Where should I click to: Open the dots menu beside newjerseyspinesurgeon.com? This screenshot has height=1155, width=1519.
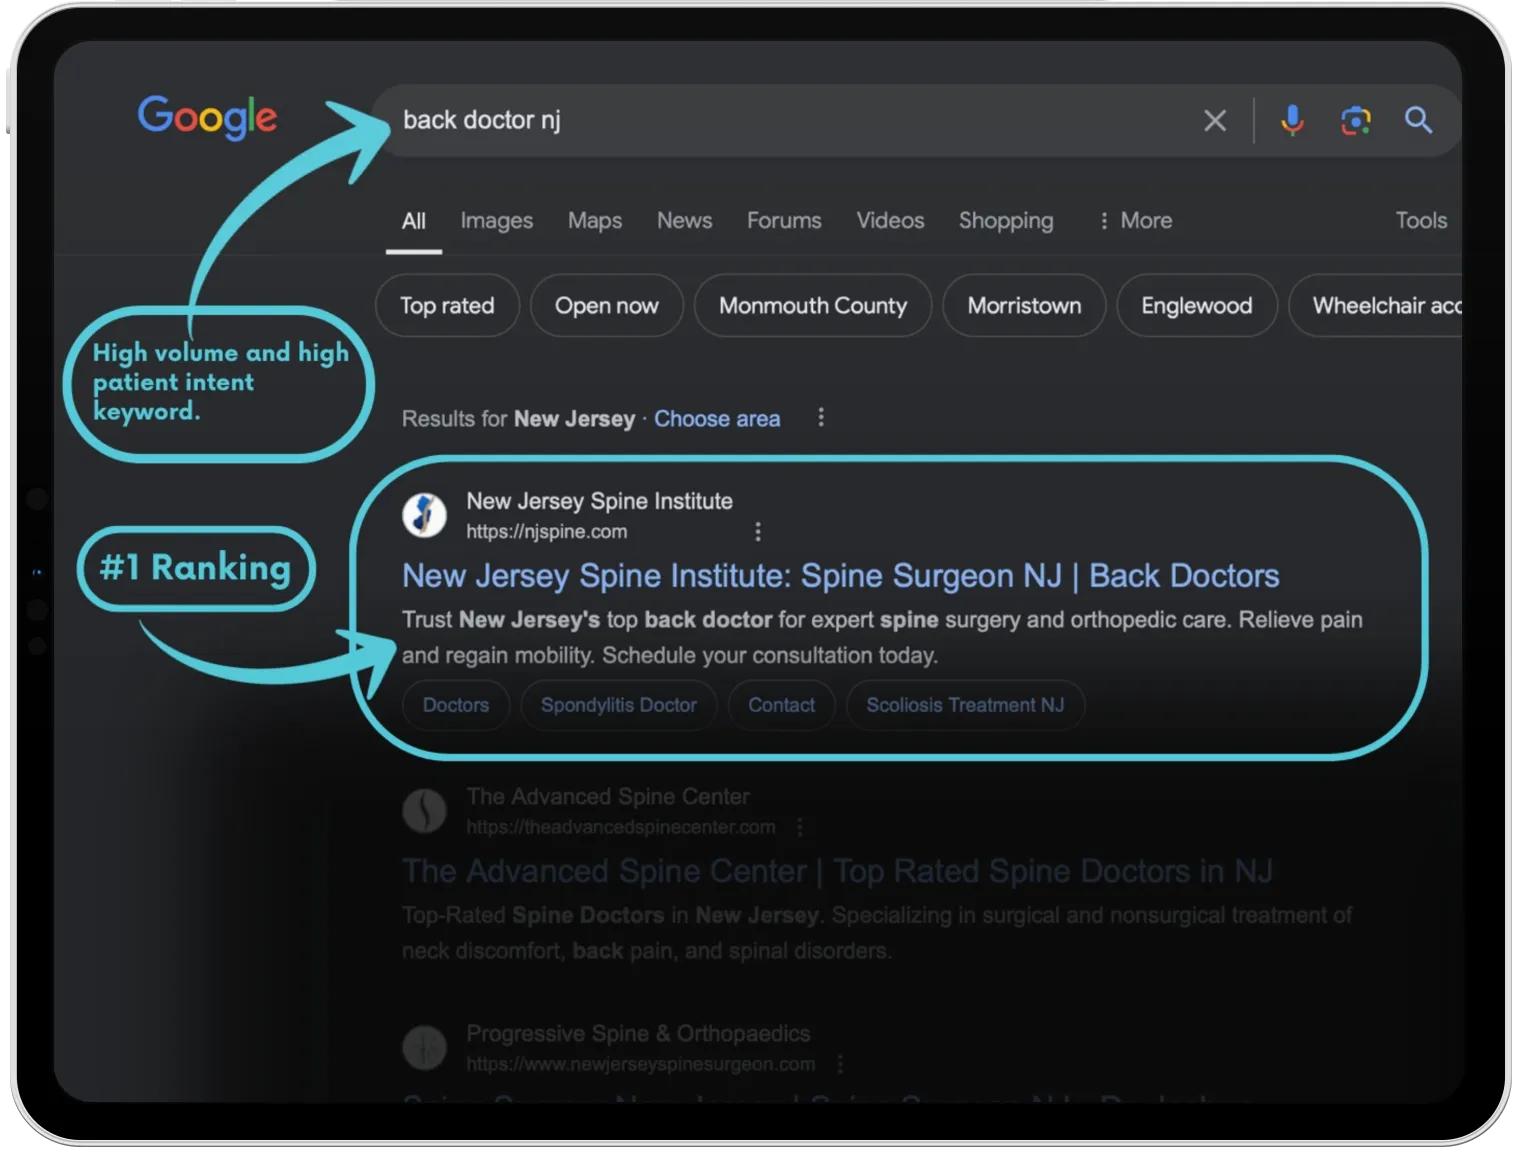coord(840,1064)
